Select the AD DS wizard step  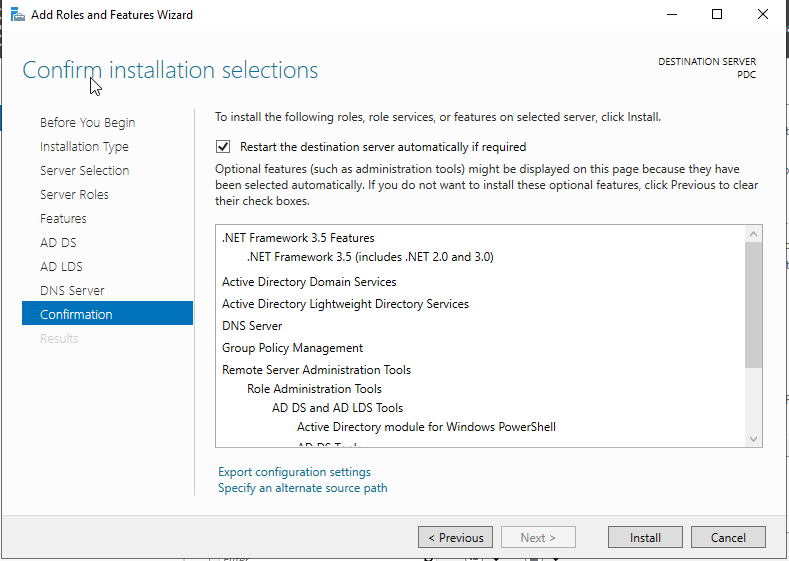pyautogui.click(x=58, y=243)
